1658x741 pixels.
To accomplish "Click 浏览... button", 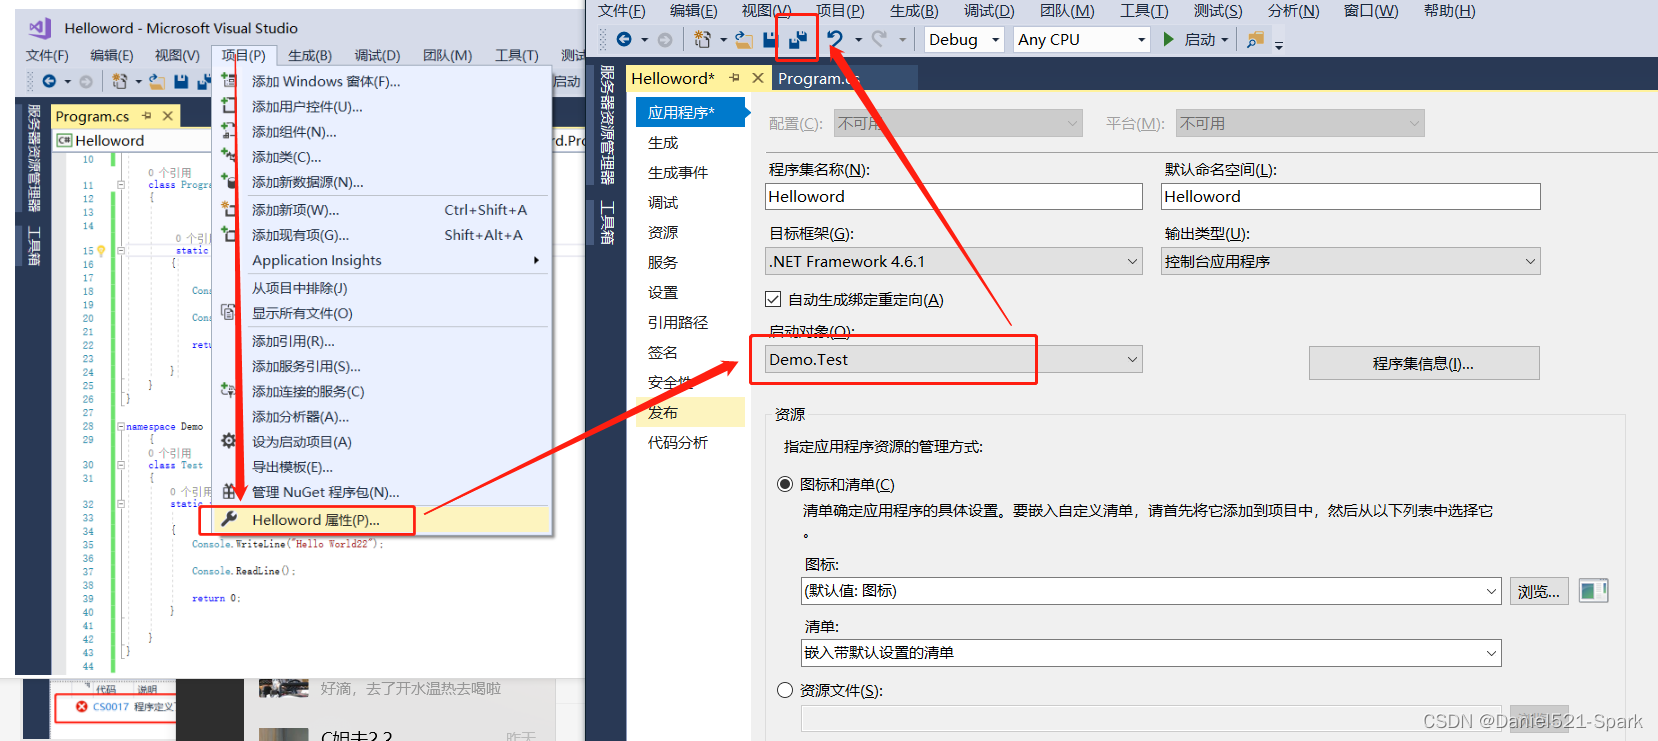I will [1538, 591].
